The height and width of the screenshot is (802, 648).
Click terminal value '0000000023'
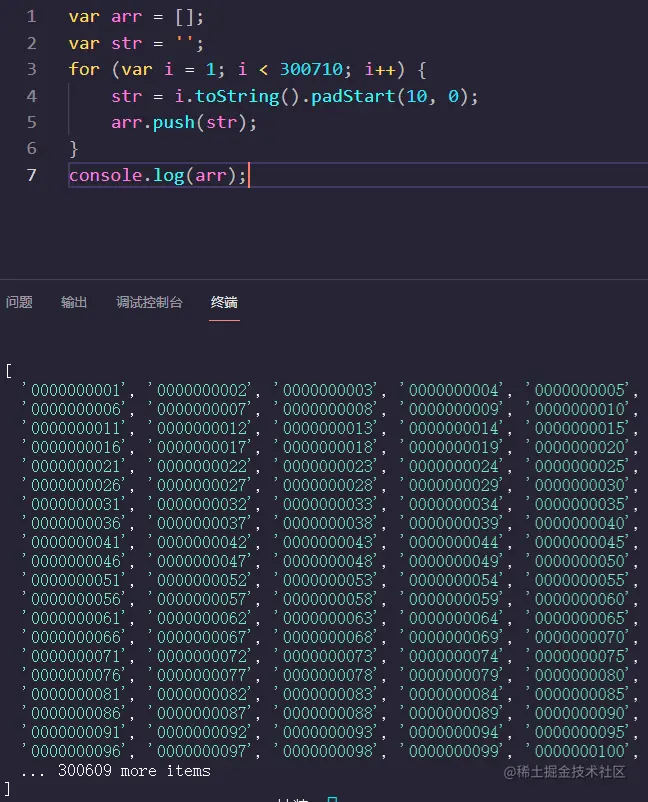327,466
